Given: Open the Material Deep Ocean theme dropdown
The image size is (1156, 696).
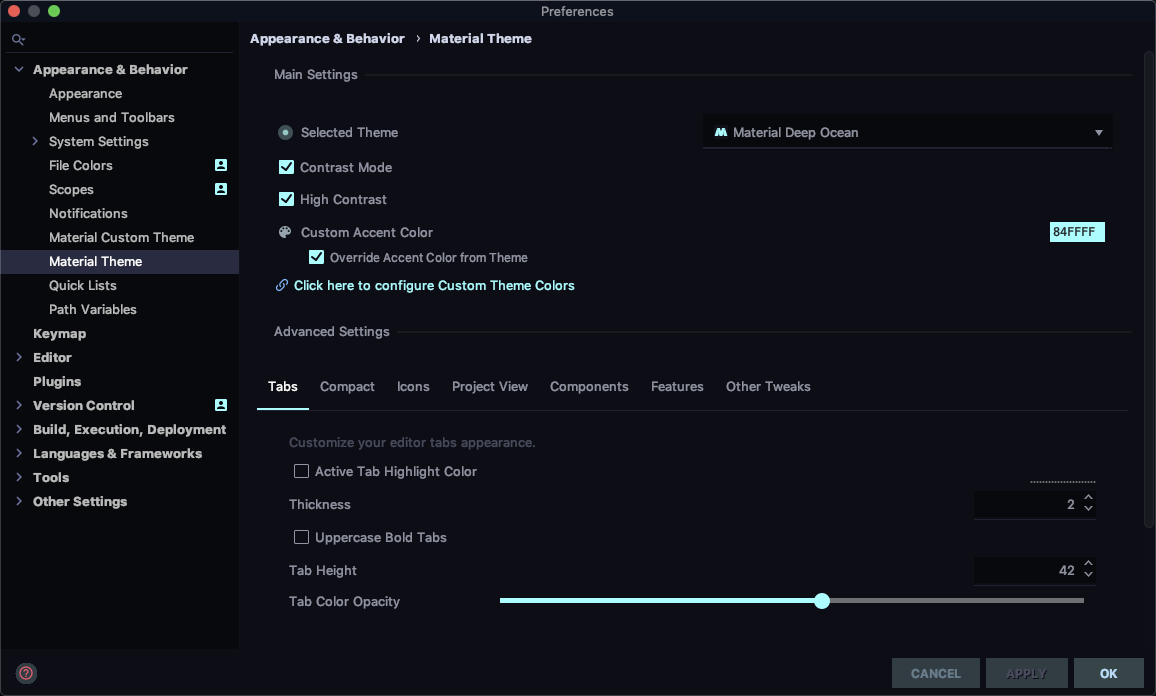Looking at the screenshot, I should click(x=907, y=133).
